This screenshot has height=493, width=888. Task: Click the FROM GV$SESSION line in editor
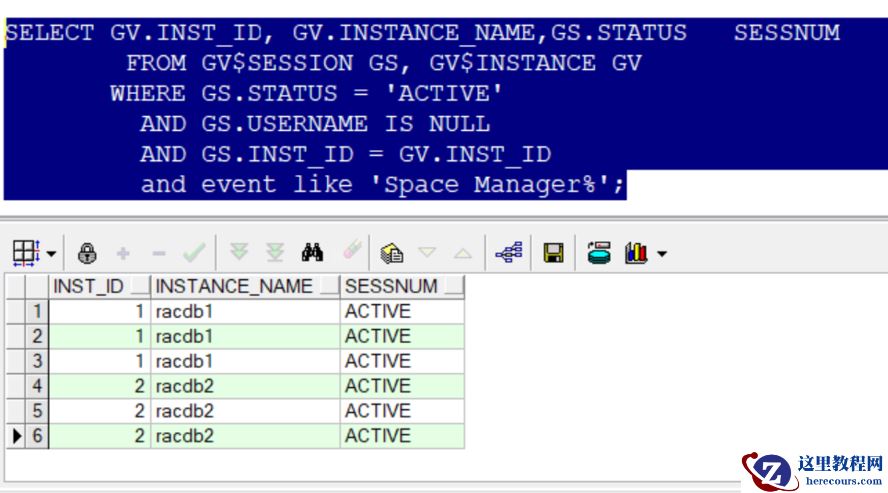(x=384, y=63)
